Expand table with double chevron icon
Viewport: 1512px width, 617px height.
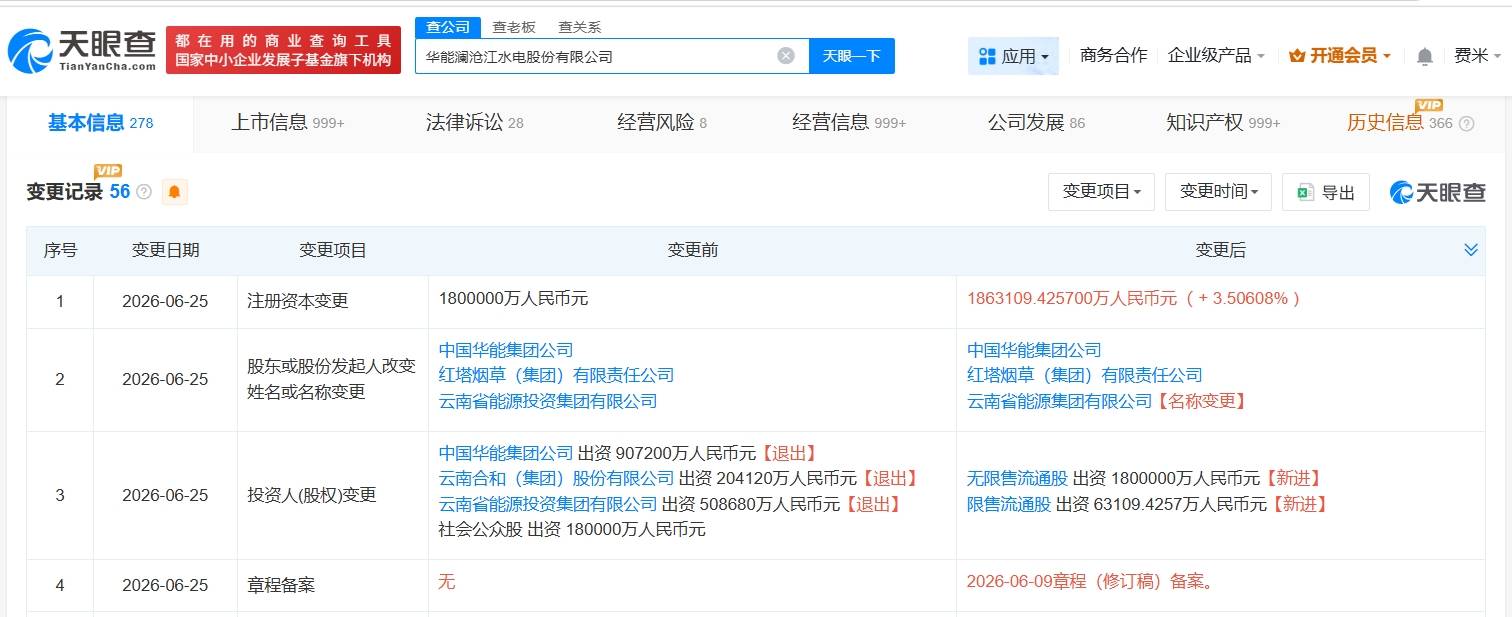click(1470, 250)
